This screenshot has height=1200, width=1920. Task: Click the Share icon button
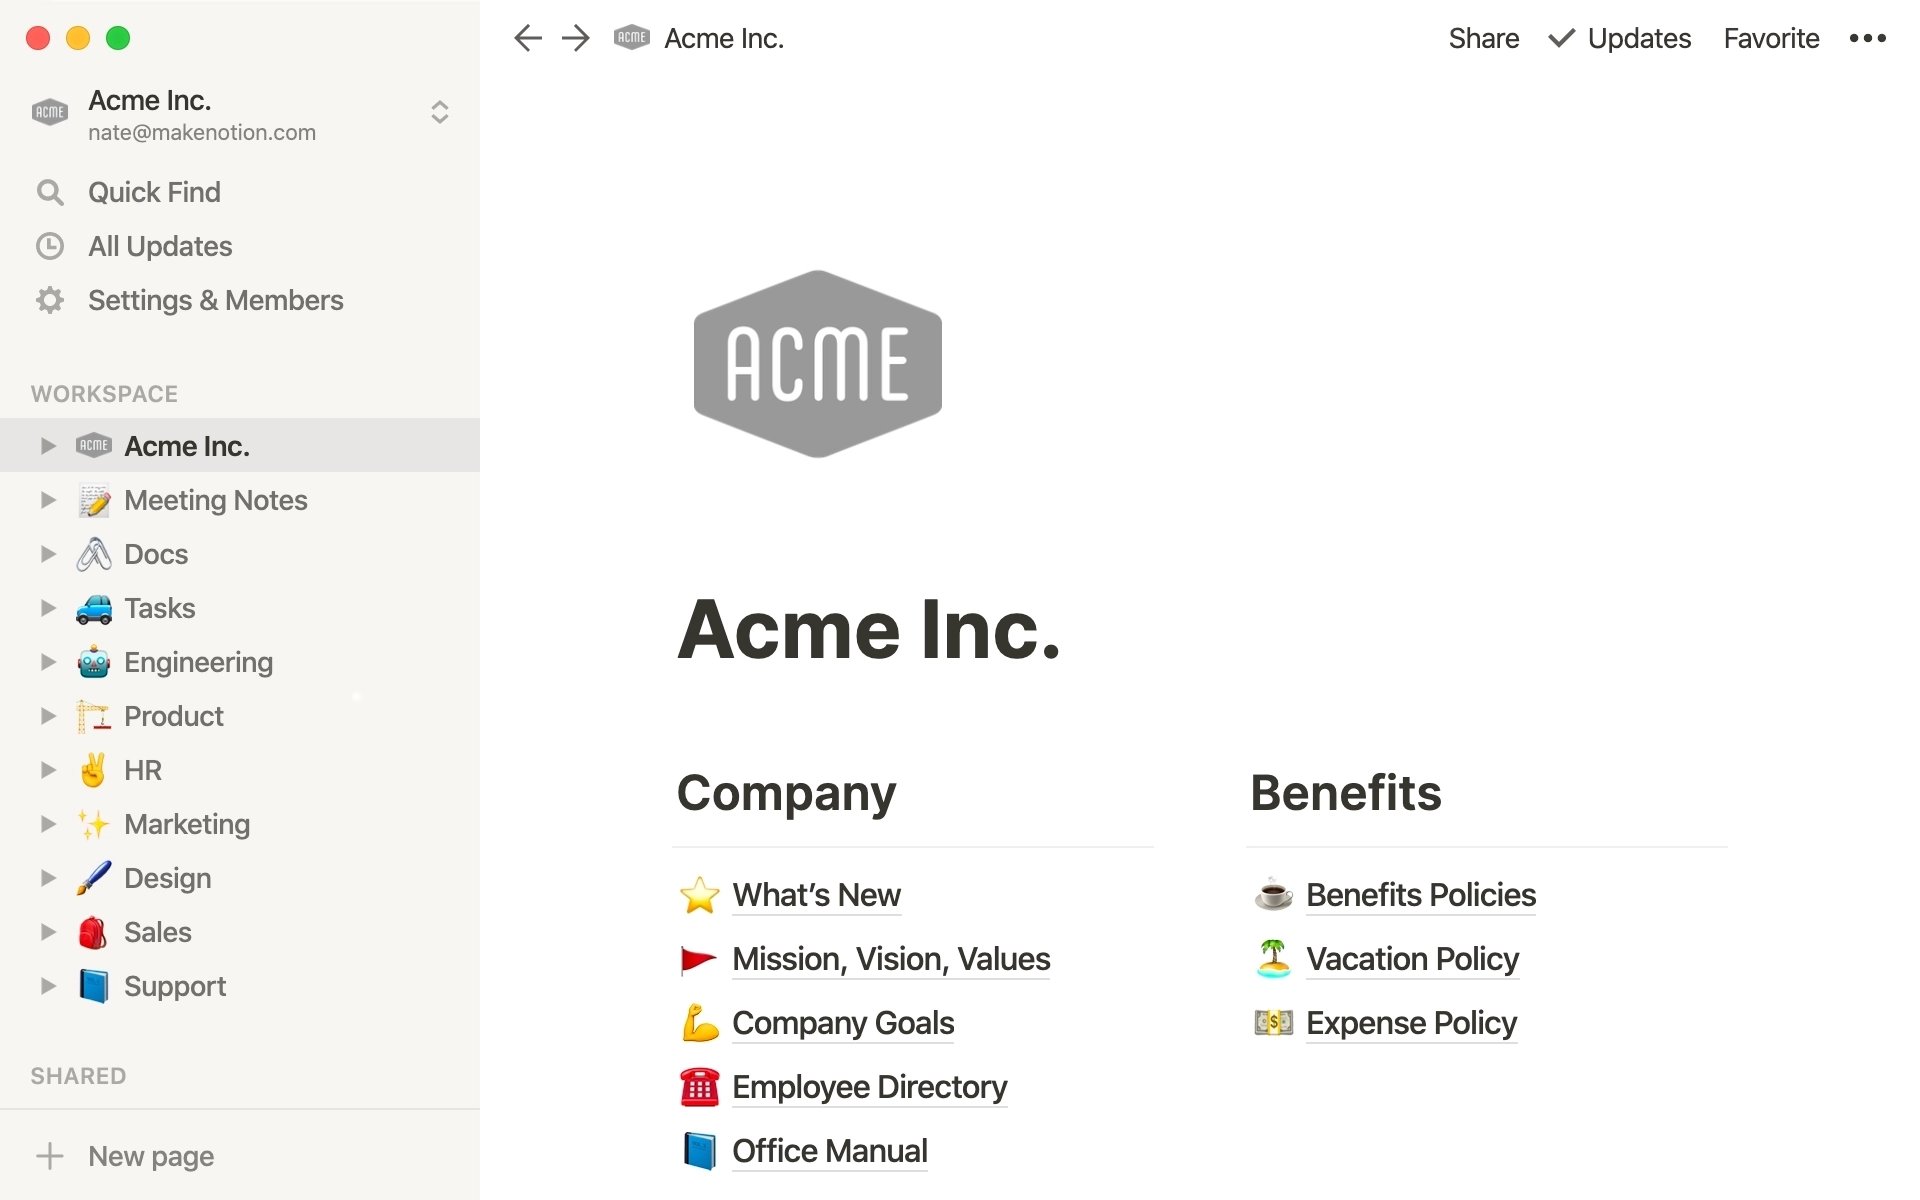pyautogui.click(x=1483, y=37)
